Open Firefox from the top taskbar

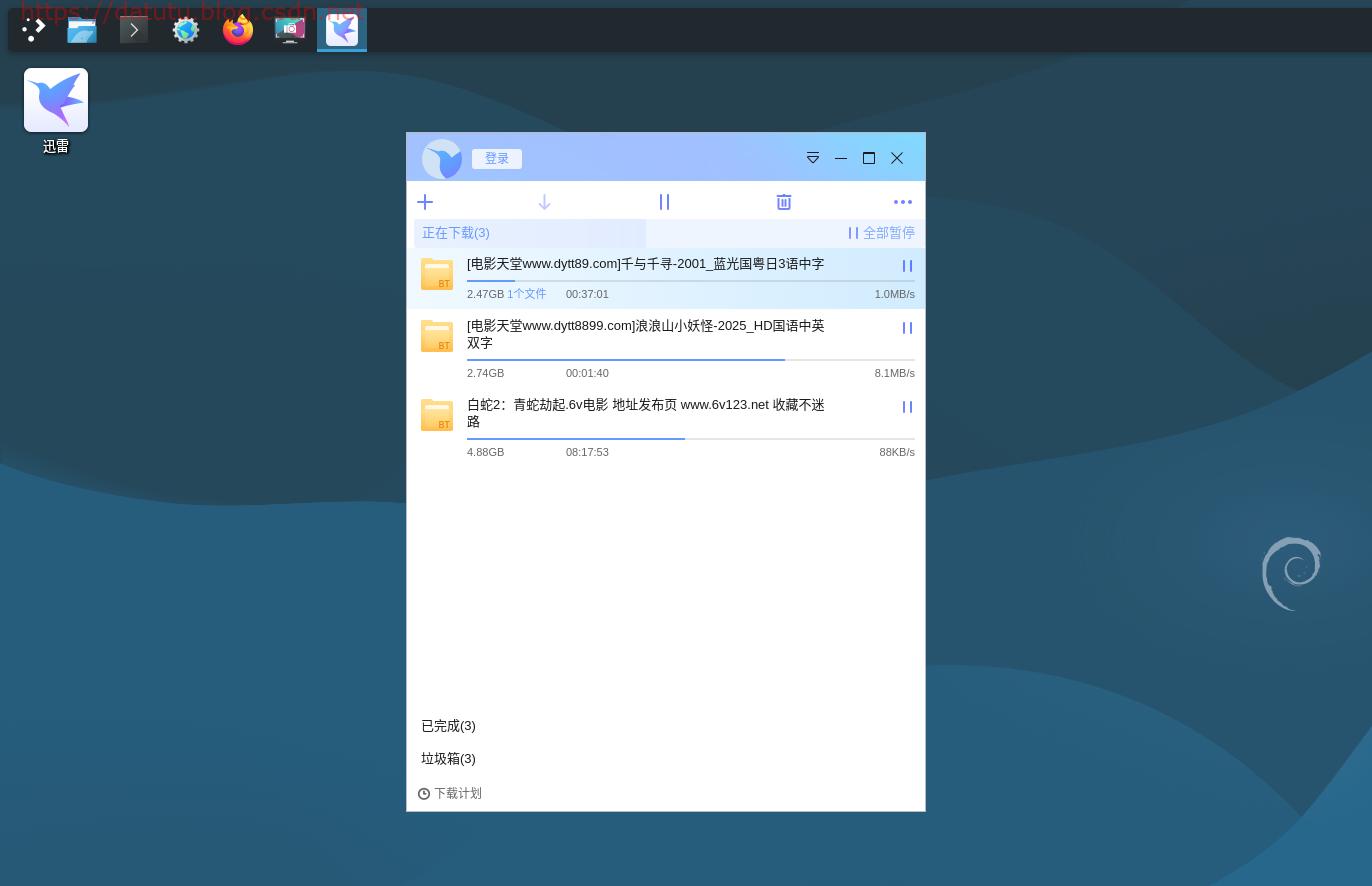tap(238, 30)
